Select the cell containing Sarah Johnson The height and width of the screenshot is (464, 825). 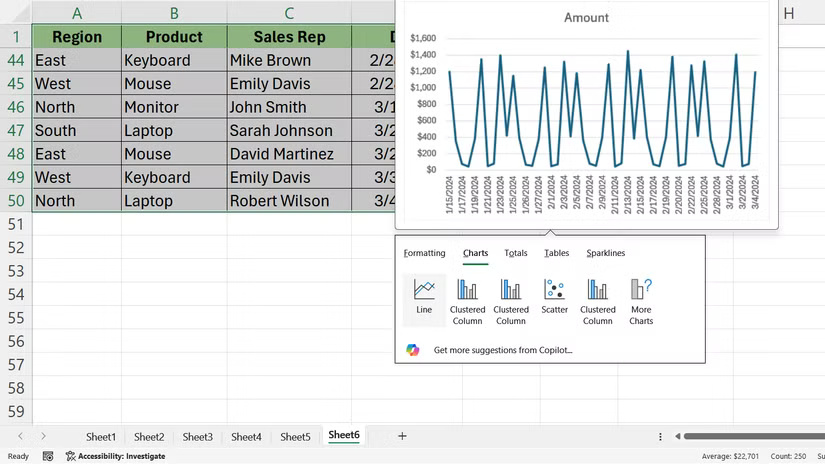[x=280, y=131]
